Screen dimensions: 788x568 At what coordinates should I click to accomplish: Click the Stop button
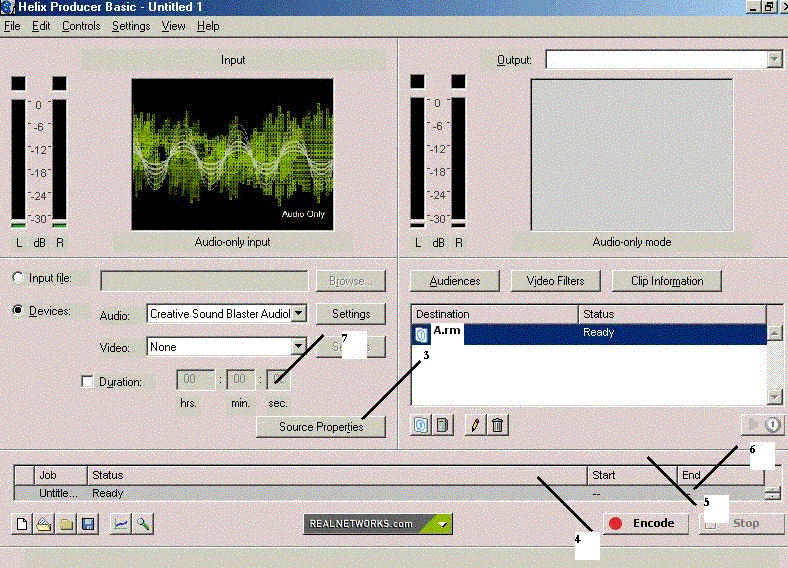[742, 523]
